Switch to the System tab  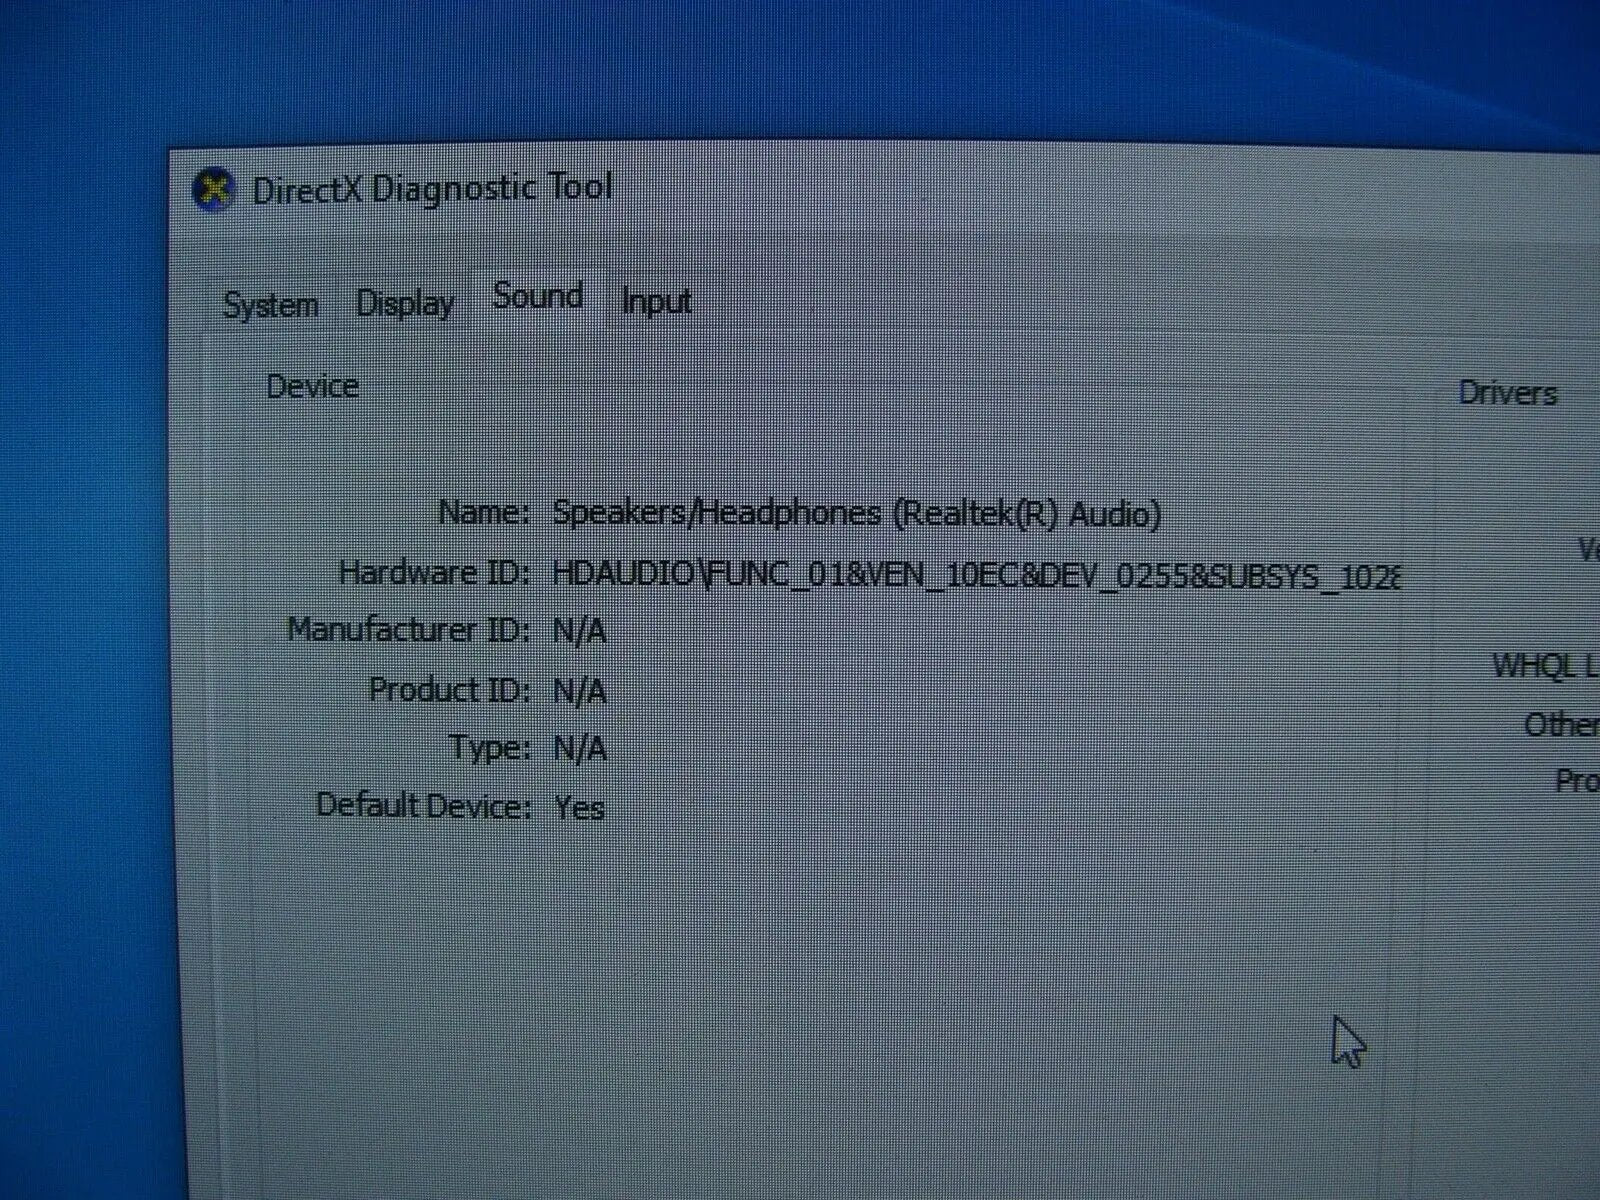click(x=271, y=304)
